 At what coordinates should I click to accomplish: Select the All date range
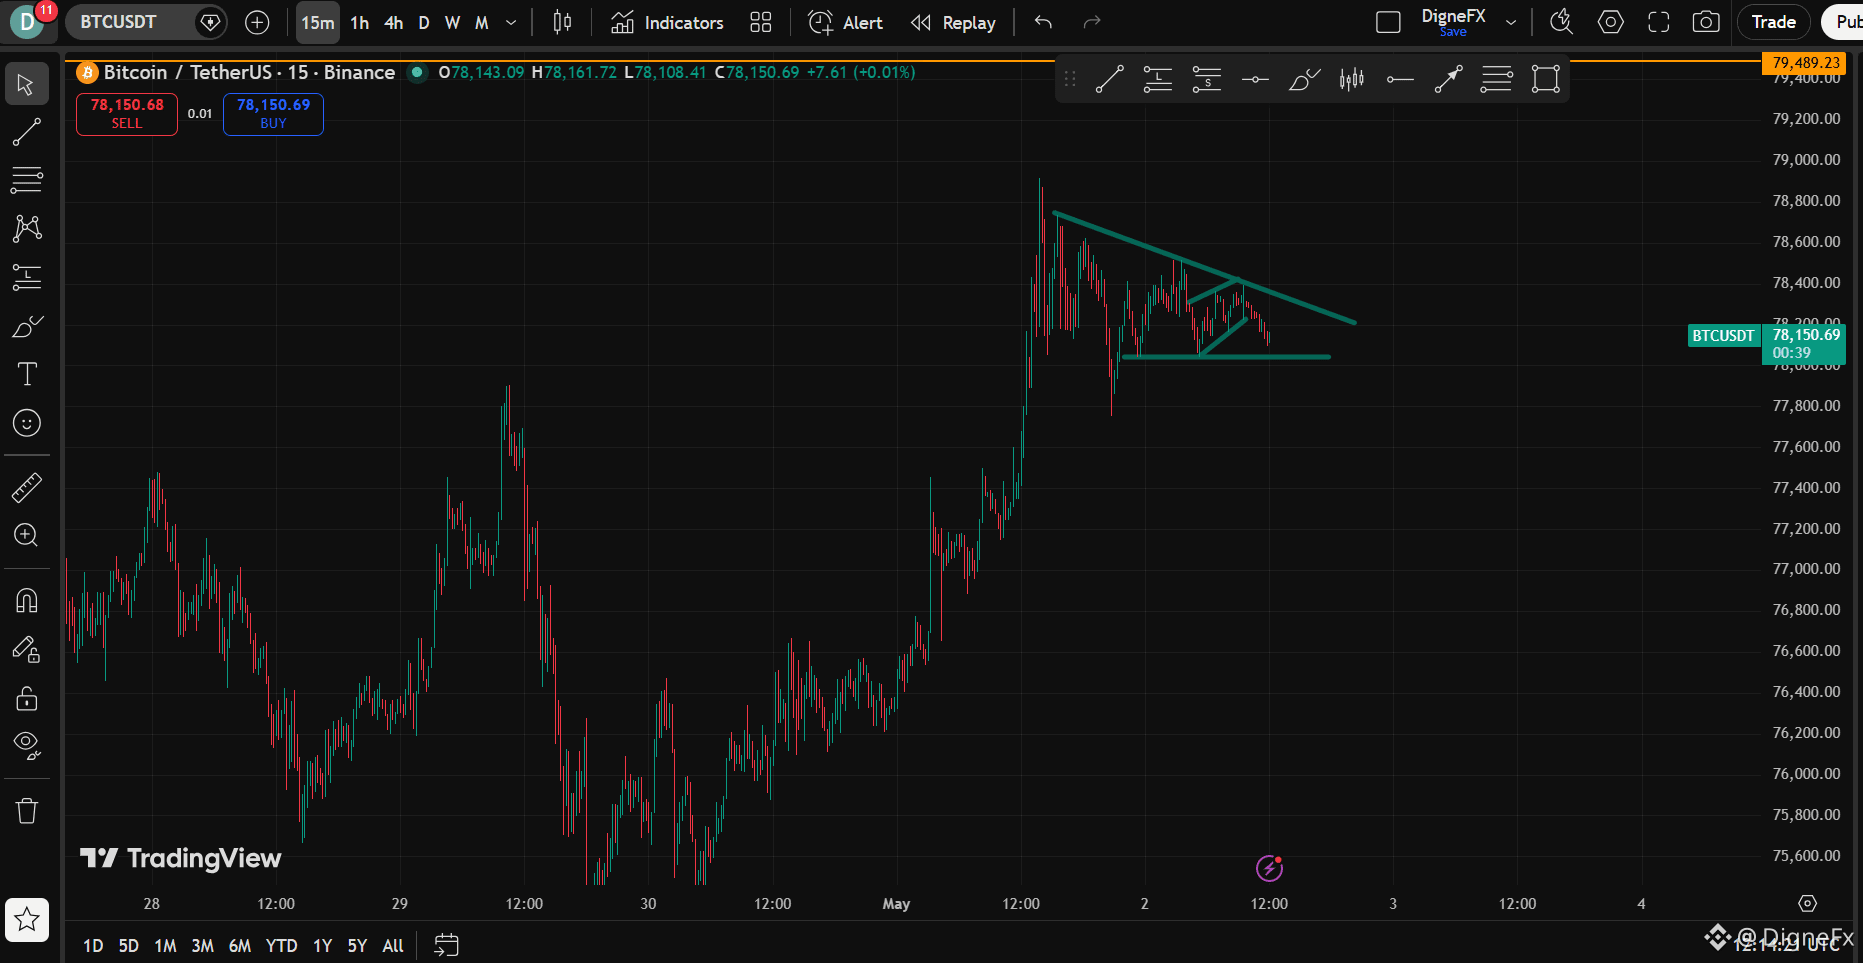[x=393, y=945]
